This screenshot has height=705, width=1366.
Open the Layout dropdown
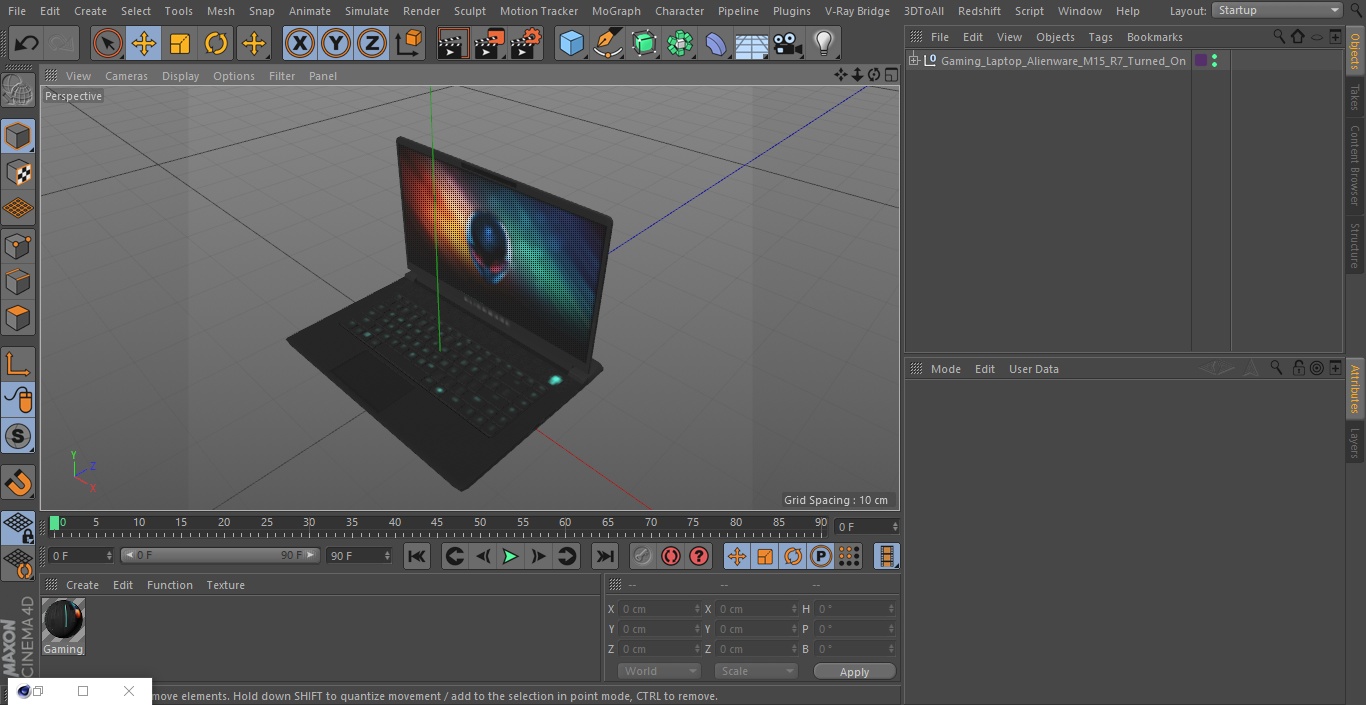[x=1277, y=10]
